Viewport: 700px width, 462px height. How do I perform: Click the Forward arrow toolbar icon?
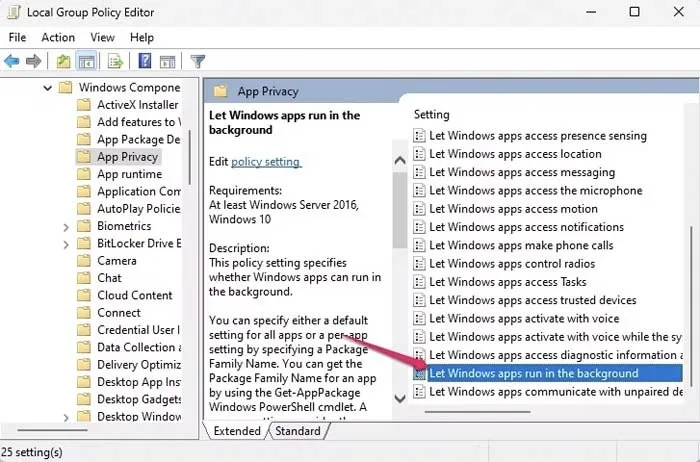(35, 61)
